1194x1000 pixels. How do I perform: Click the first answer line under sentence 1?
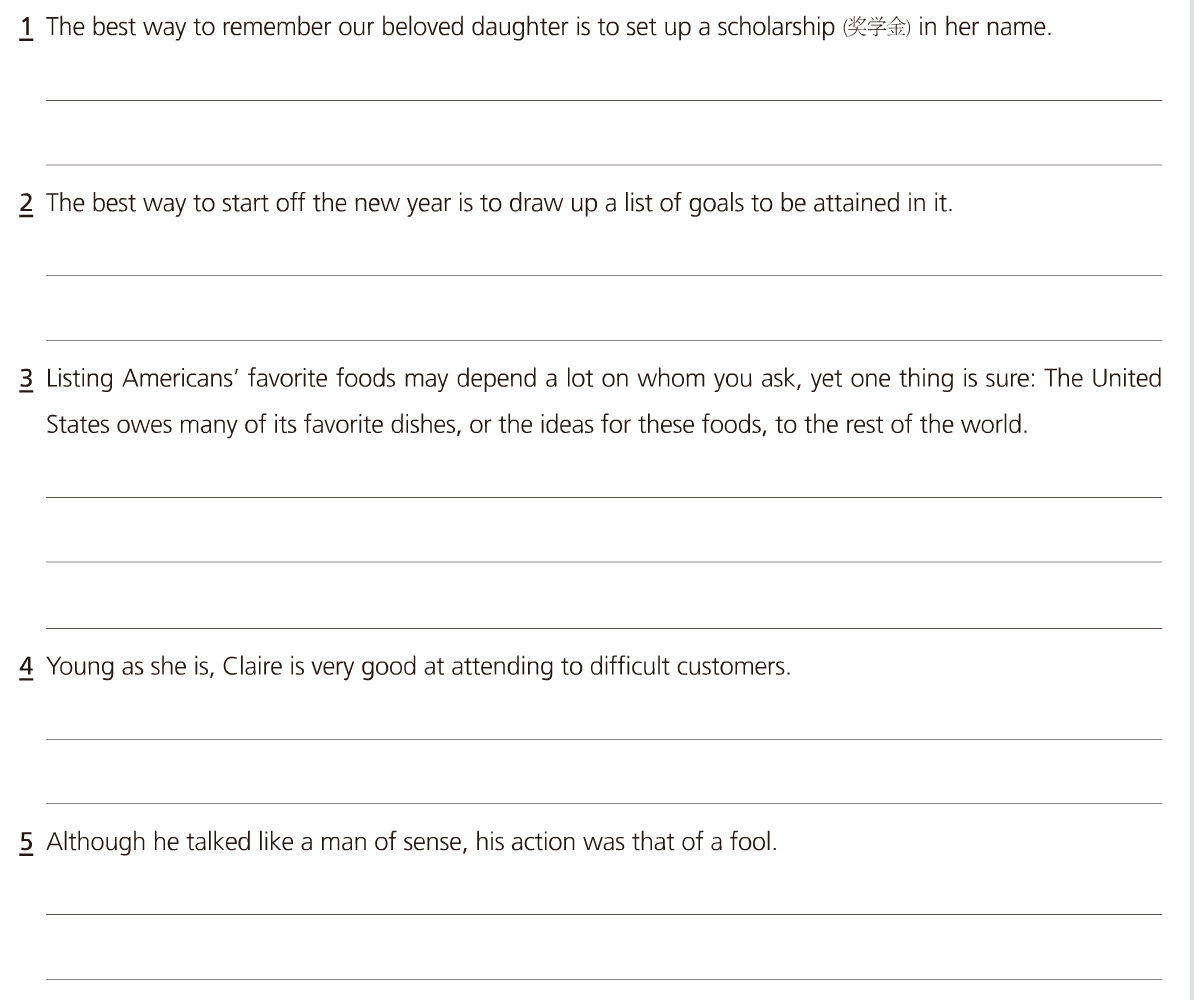point(604,99)
